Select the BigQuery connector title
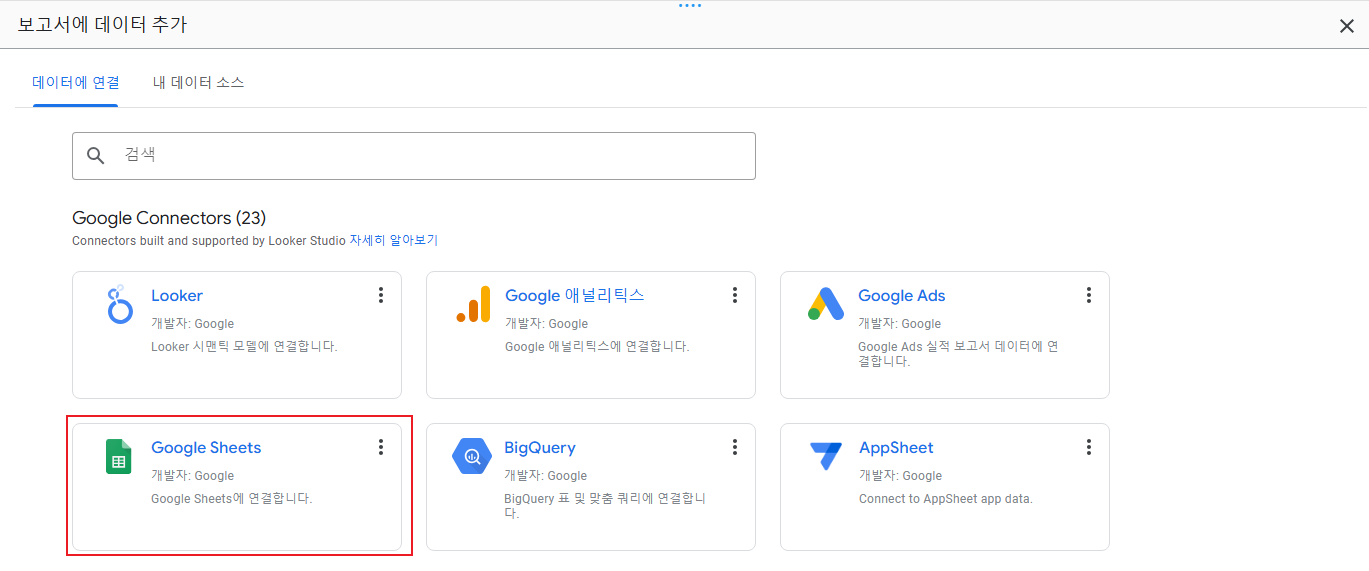This screenshot has height=571, width=1369. point(540,448)
